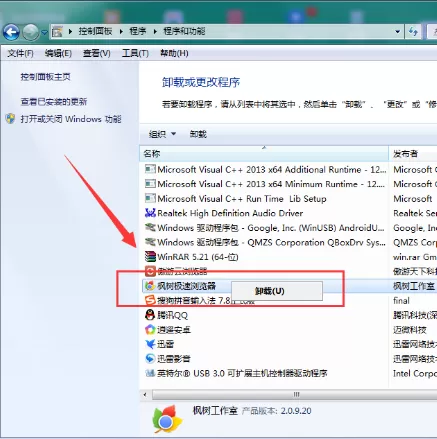Open the 文件(F) menu

[x=20, y=53]
